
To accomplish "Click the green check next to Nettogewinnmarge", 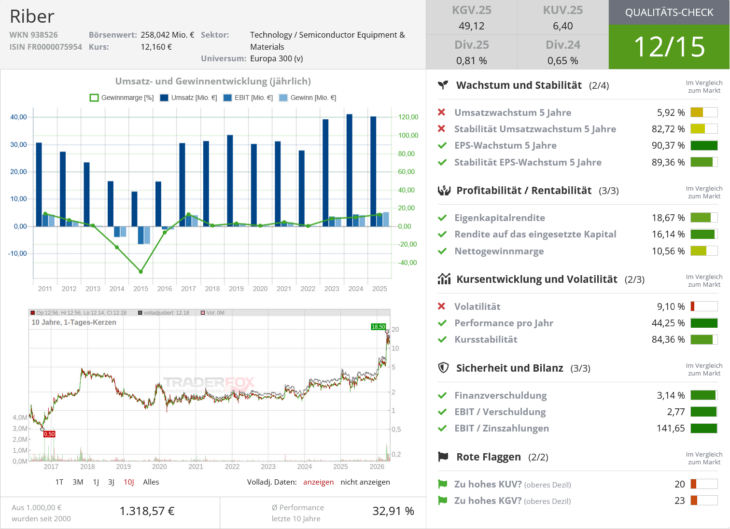I will [x=442, y=251].
